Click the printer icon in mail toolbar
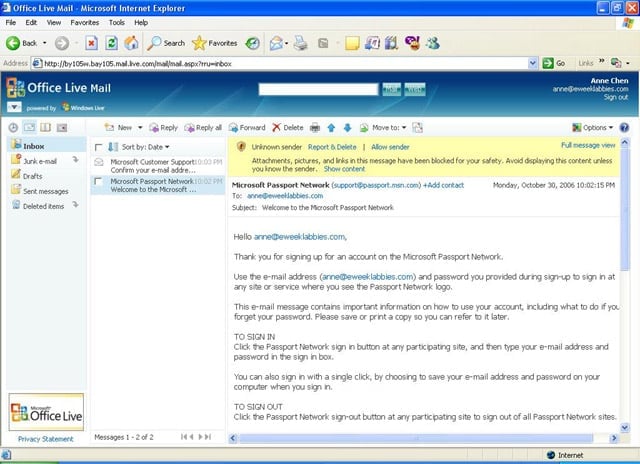The width and height of the screenshot is (640, 464). (315, 128)
